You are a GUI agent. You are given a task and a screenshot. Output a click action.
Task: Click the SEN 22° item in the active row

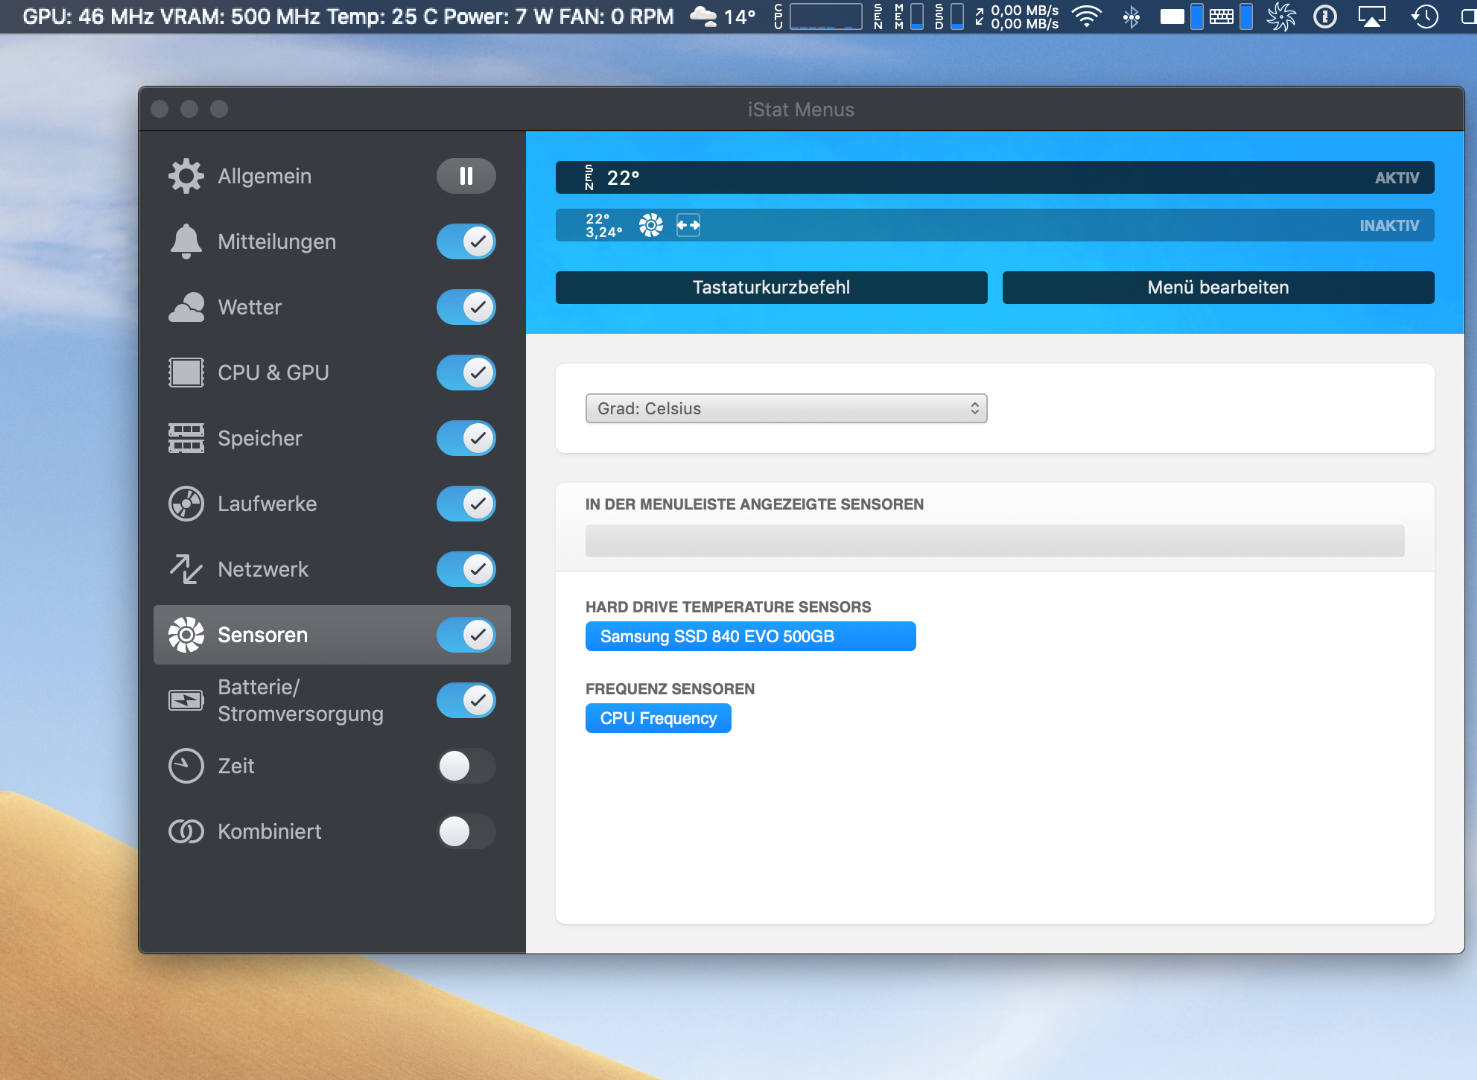click(612, 178)
